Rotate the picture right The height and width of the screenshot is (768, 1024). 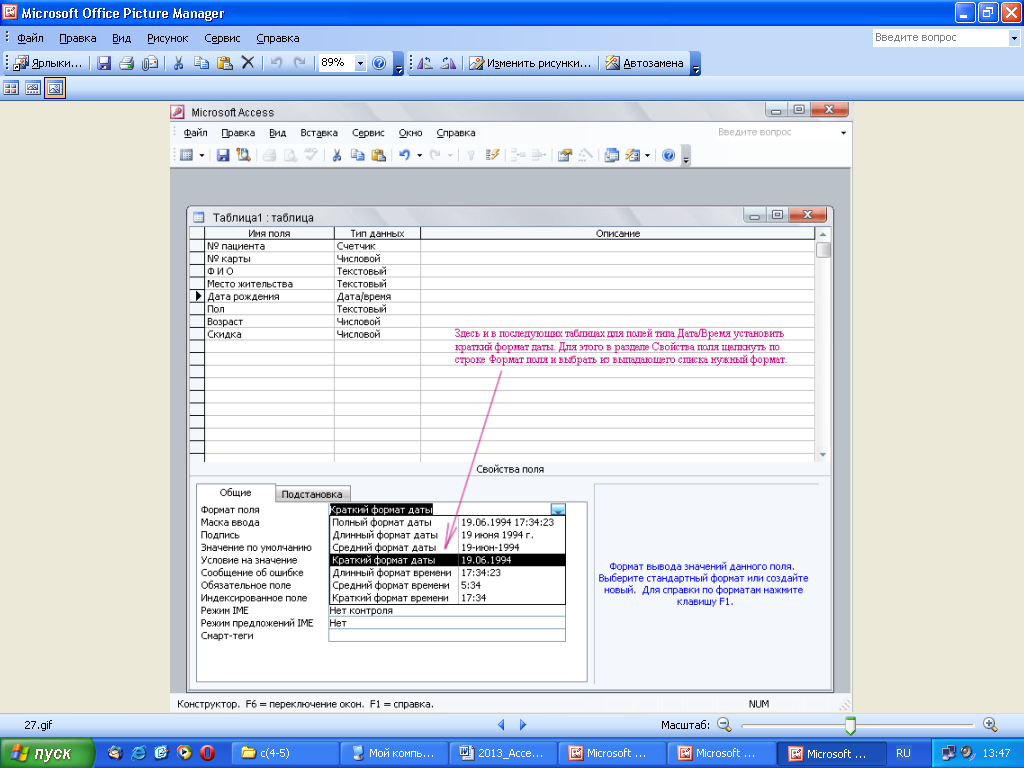coord(448,63)
